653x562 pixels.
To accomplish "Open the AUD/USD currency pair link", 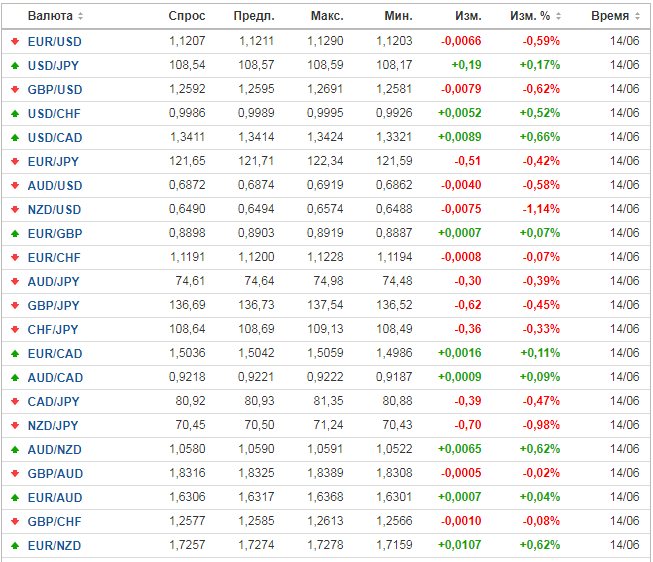I will (55, 185).
